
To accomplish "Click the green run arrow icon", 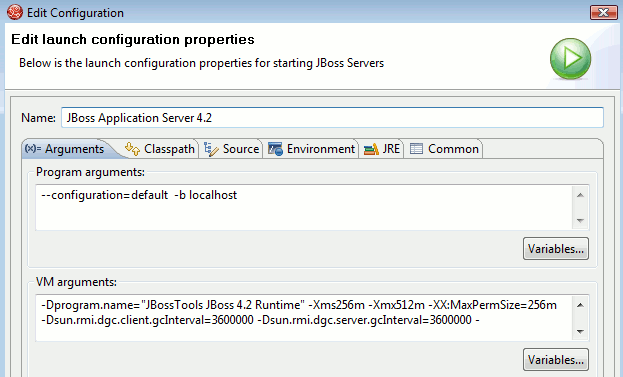I will [x=570, y=59].
